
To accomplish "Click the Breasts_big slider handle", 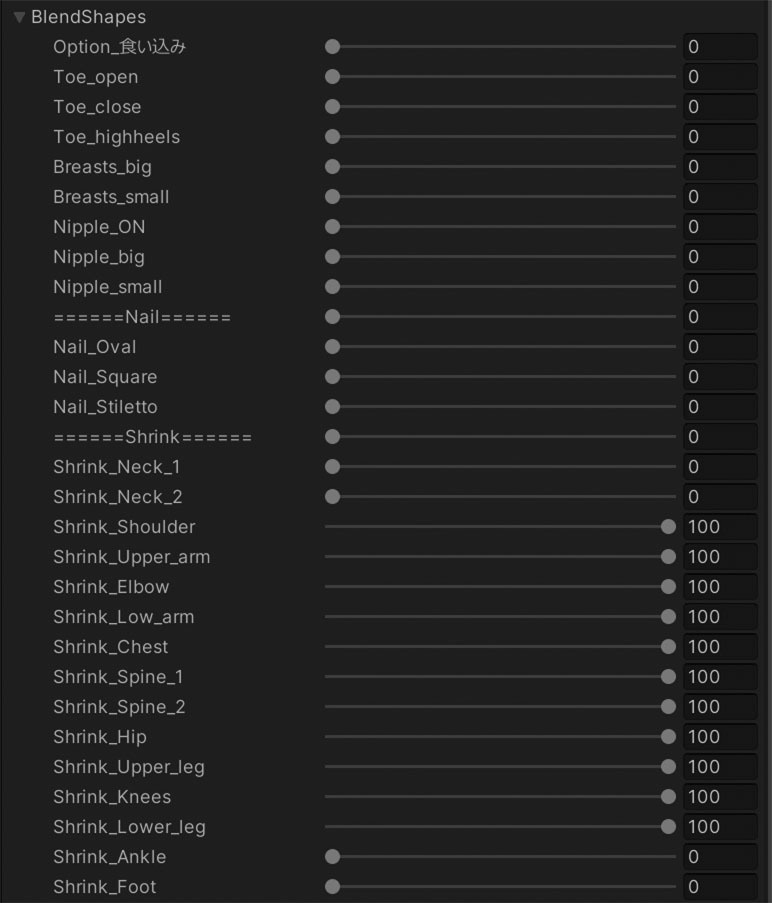I will pos(333,167).
